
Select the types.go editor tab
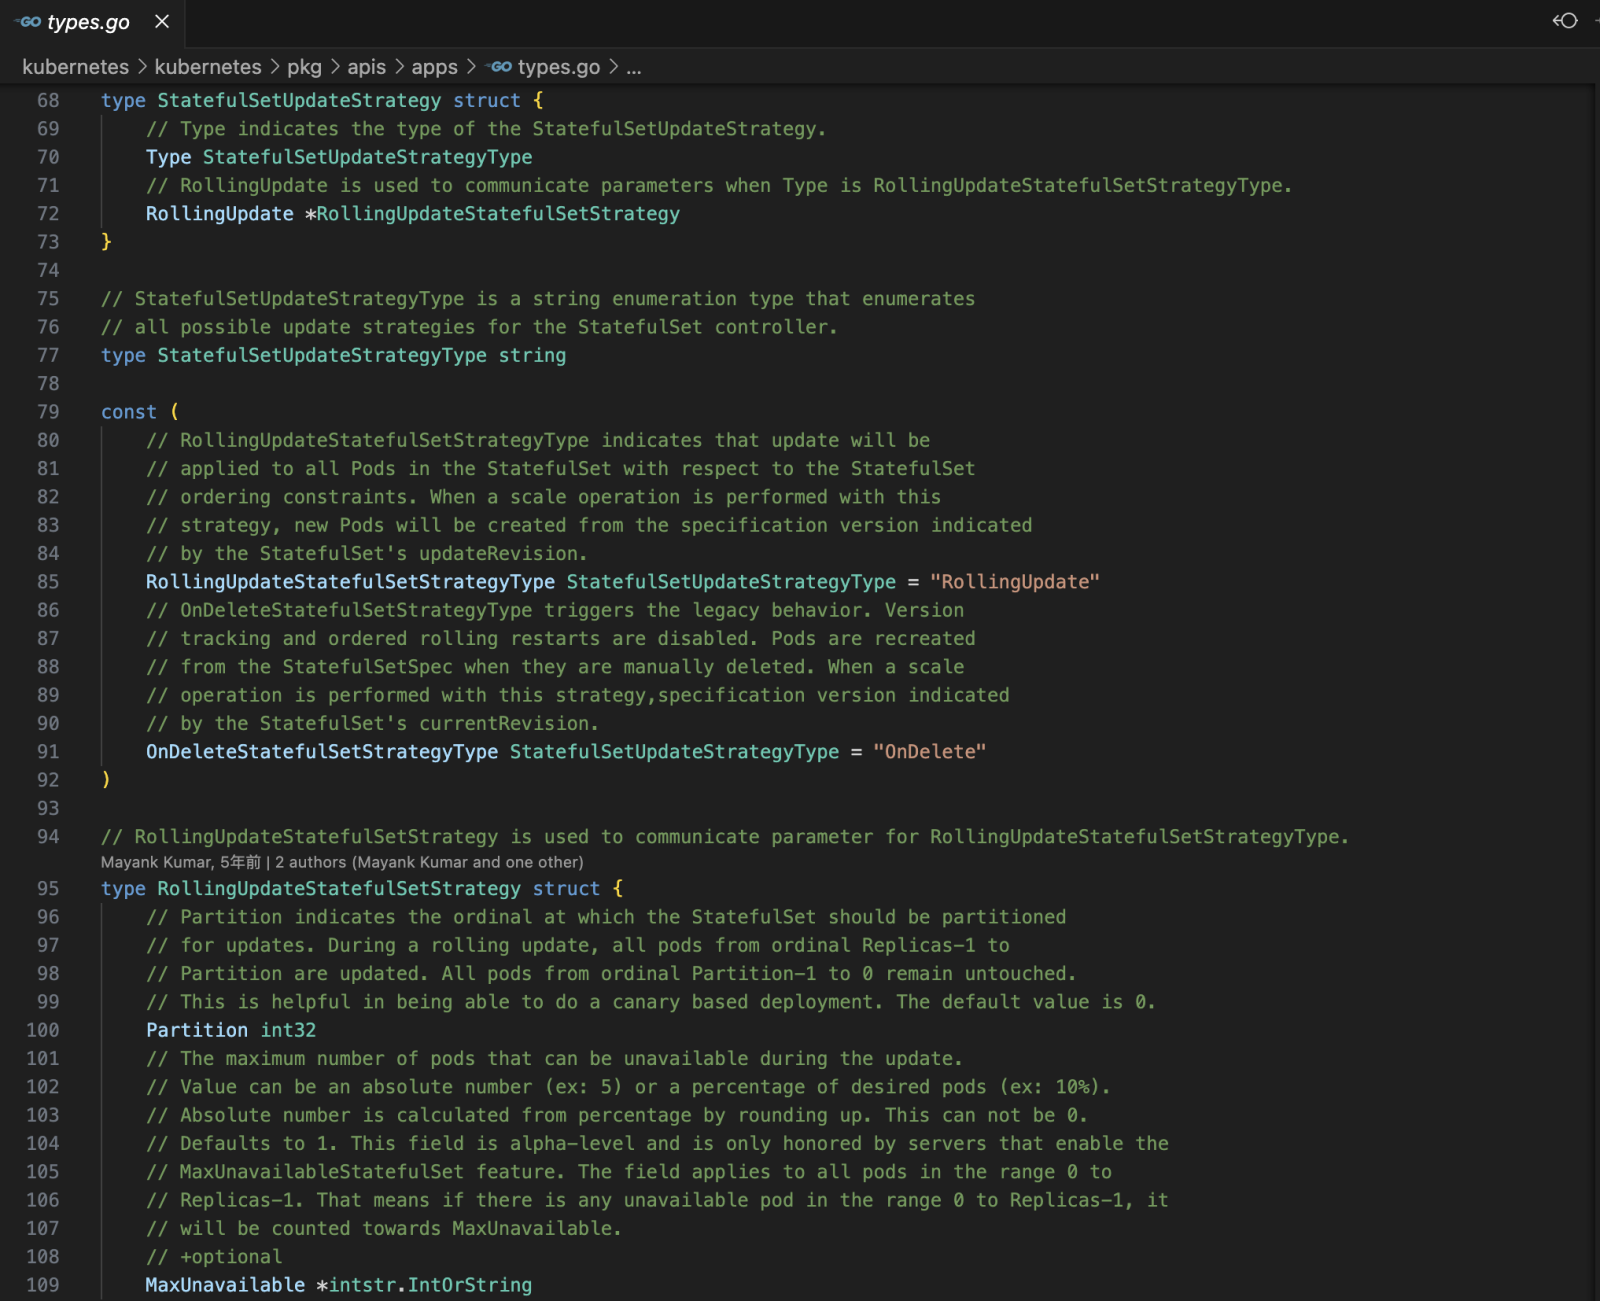click(x=88, y=22)
